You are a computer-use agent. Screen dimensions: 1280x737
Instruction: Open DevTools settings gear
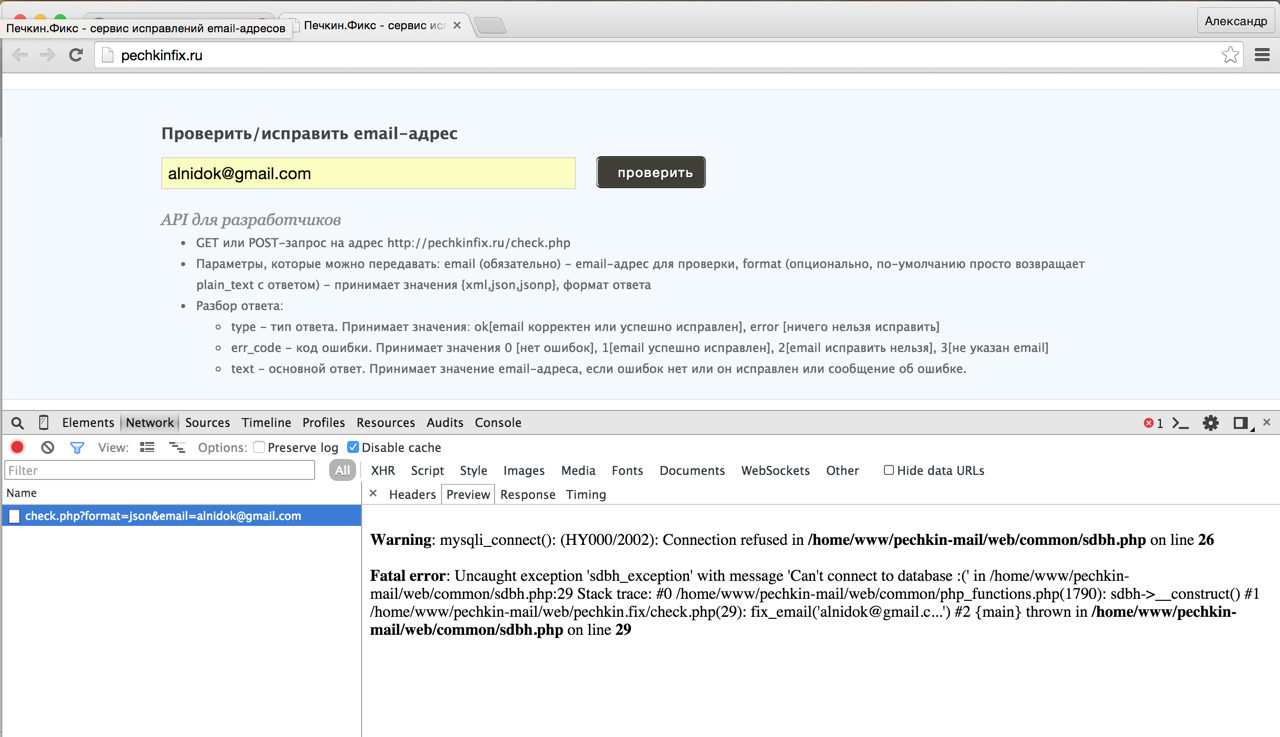click(1211, 423)
